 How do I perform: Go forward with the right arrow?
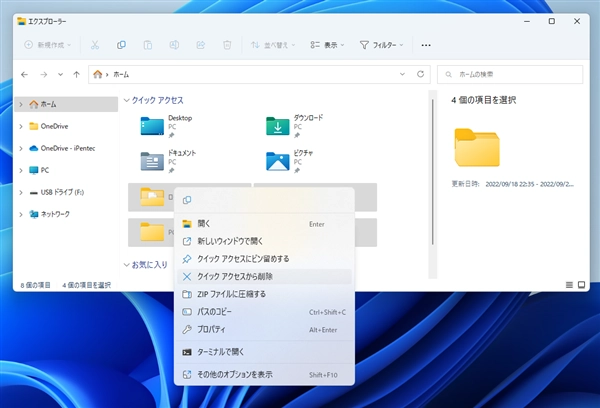[44, 75]
